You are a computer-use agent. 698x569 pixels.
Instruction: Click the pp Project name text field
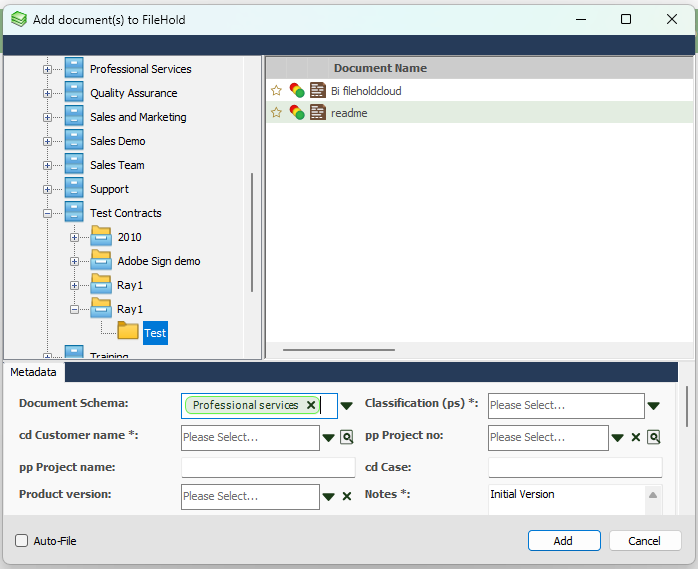point(268,467)
